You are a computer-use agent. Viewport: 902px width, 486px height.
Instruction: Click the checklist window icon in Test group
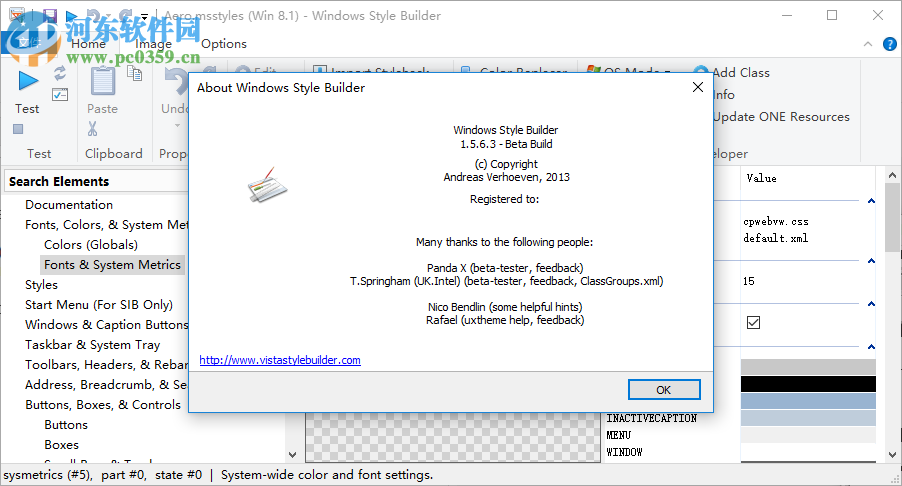tap(60, 95)
